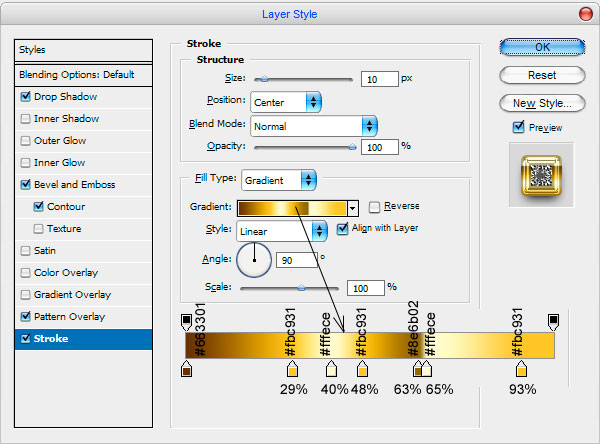The width and height of the screenshot is (600, 444).
Task: Click the Reset button
Action: (542, 75)
